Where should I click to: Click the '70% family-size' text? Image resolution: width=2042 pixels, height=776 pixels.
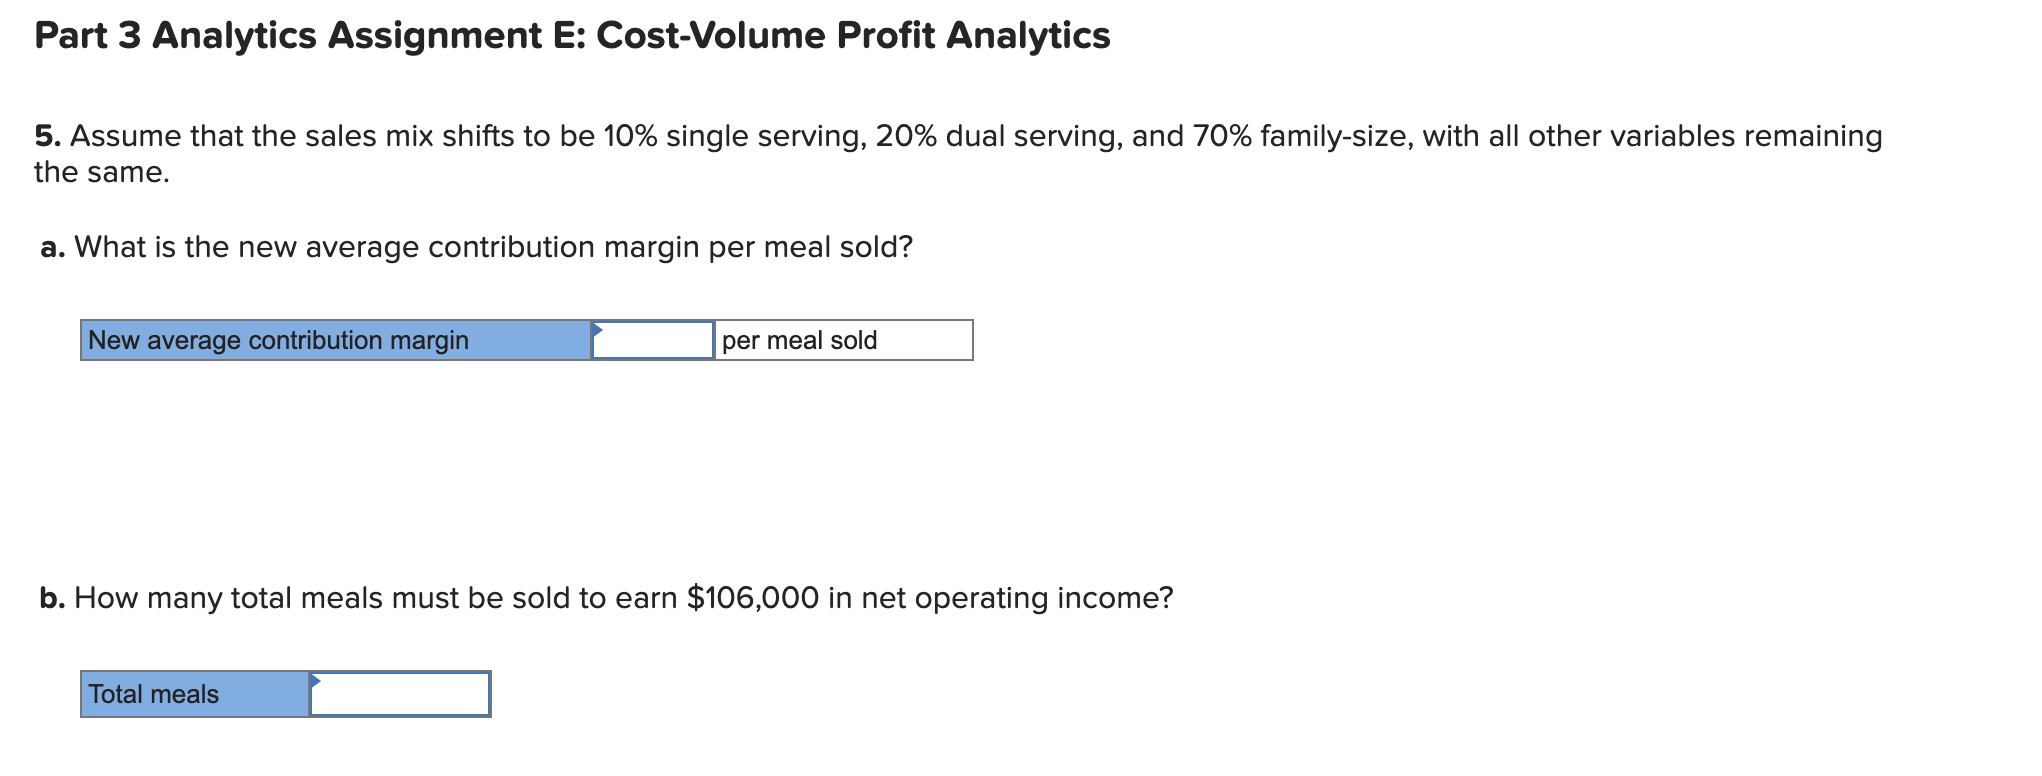(x=1303, y=136)
